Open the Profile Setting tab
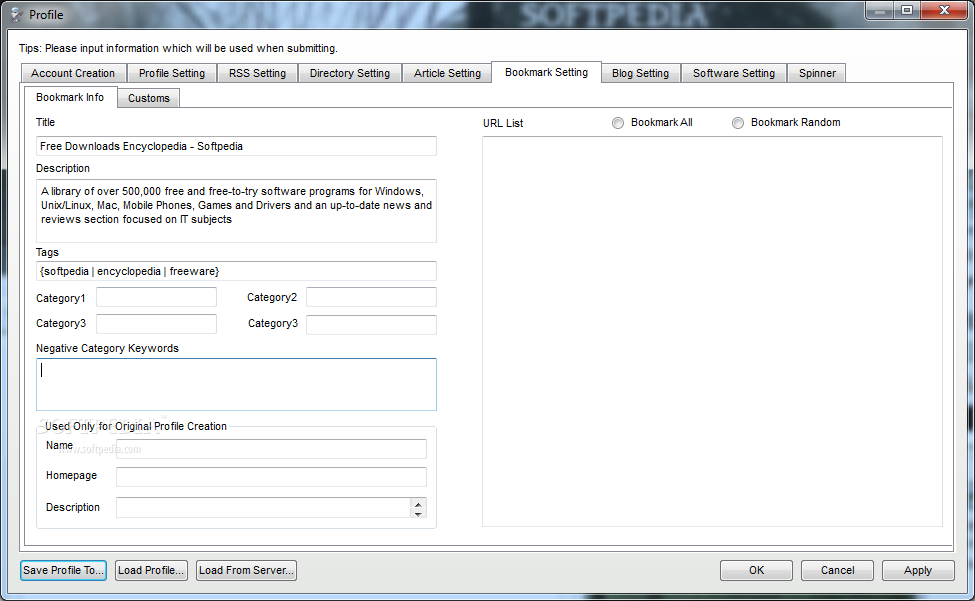 [x=172, y=73]
